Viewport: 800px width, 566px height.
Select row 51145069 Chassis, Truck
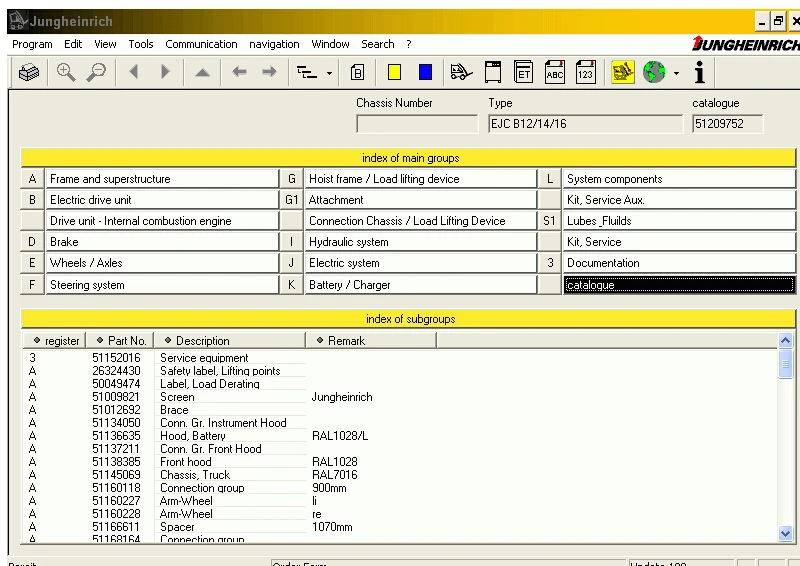coord(401,475)
